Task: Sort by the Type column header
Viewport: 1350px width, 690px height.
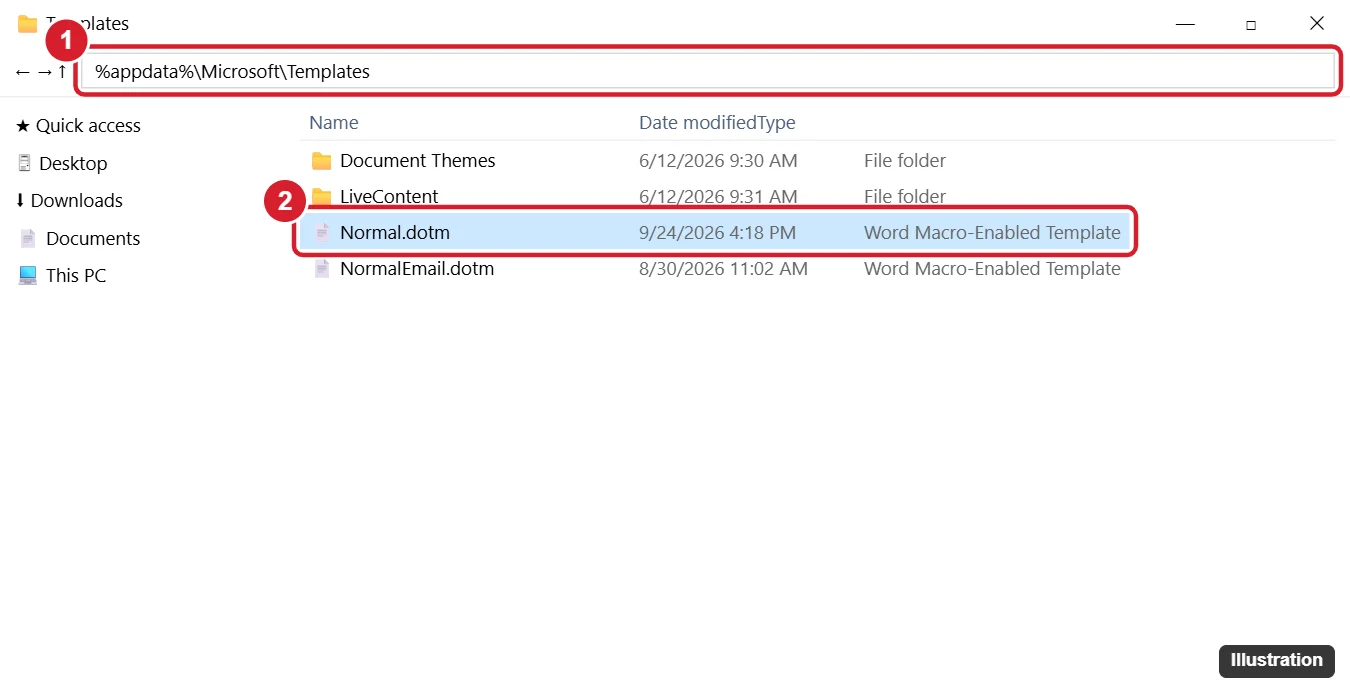Action: pyautogui.click(x=777, y=123)
